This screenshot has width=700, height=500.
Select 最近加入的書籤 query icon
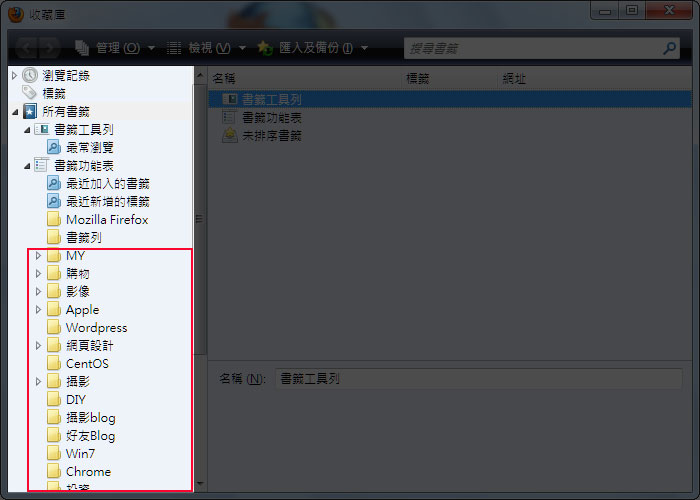[x=54, y=183]
